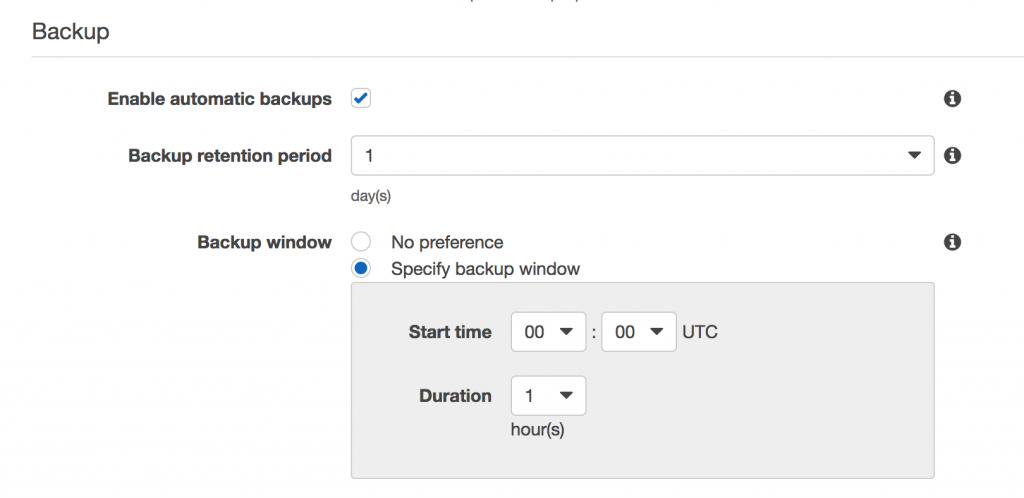Click the info icon beside Enable automatic backups
The image size is (1024, 498).
[952, 99]
